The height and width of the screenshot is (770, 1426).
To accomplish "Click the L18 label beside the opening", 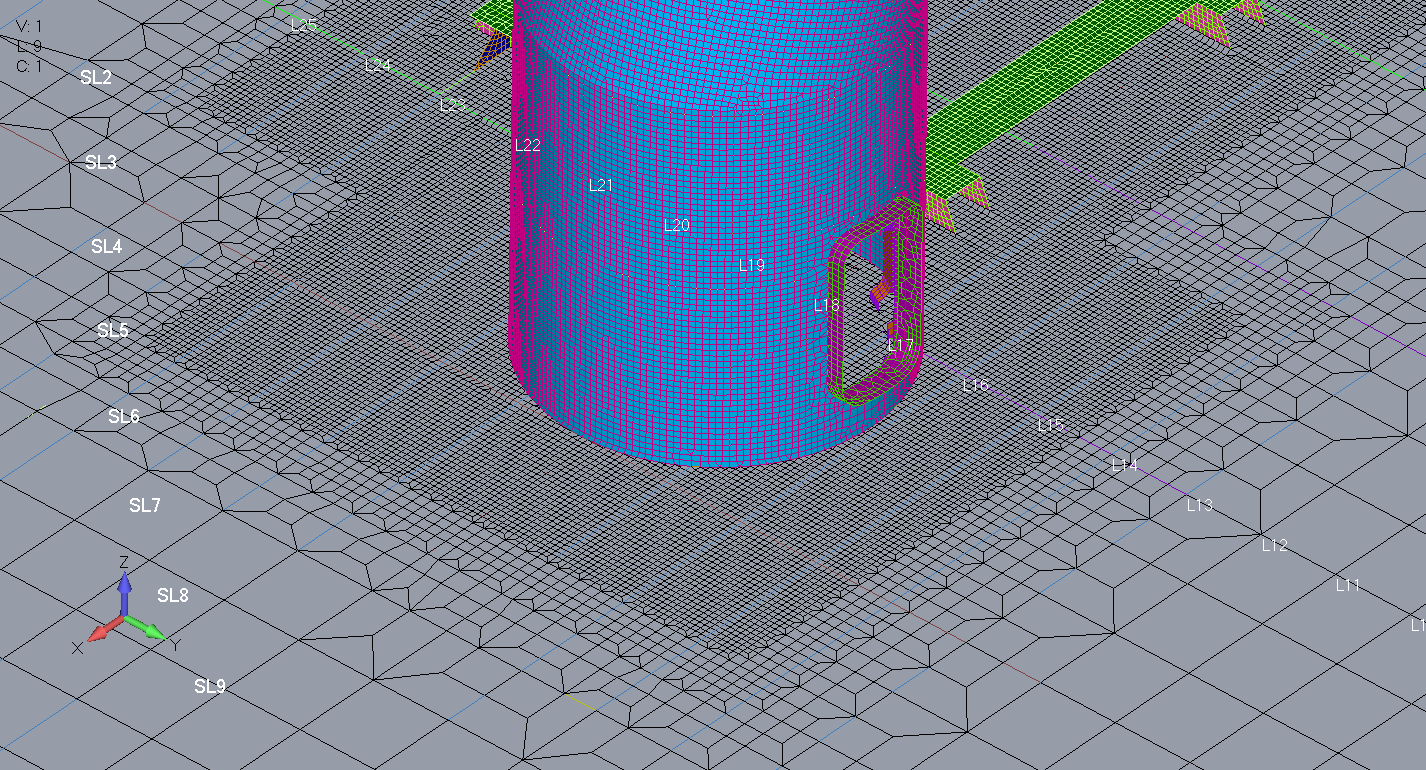I will 826,305.
